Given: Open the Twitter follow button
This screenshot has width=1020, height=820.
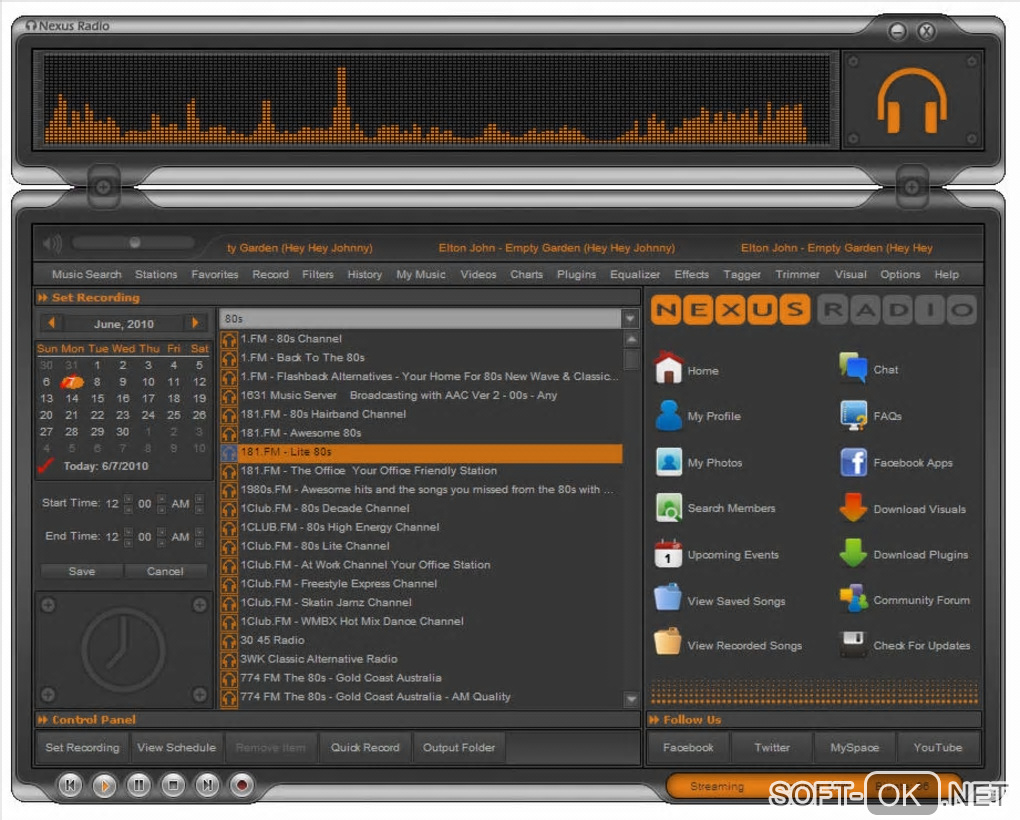Looking at the screenshot, I should click(772, 747).
